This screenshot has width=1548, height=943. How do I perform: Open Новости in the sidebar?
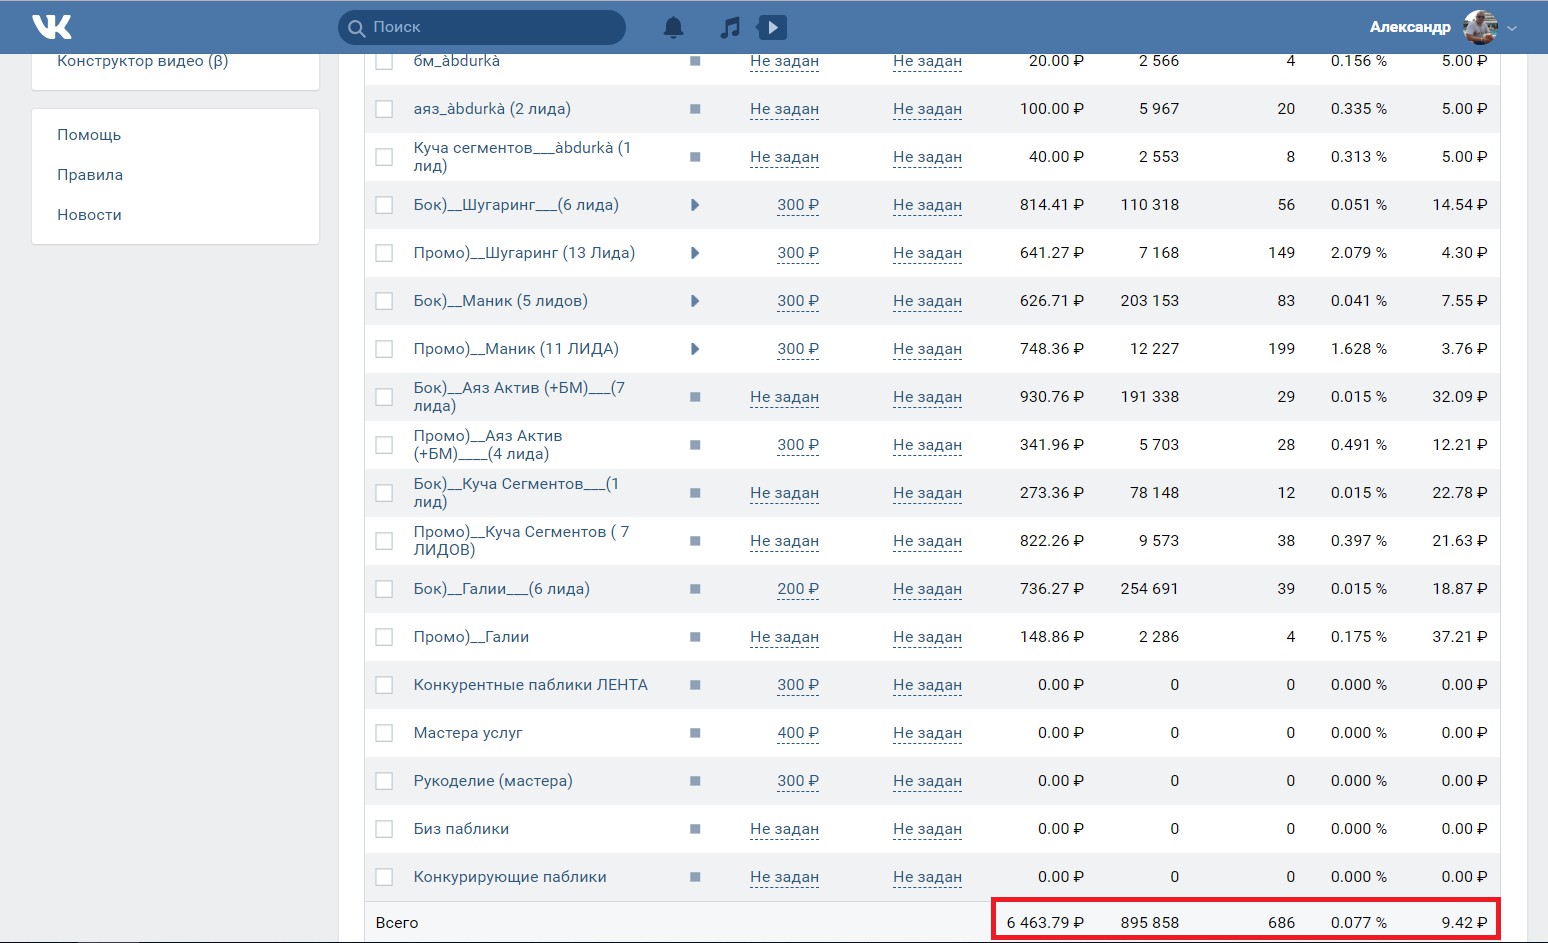[89, 215]
